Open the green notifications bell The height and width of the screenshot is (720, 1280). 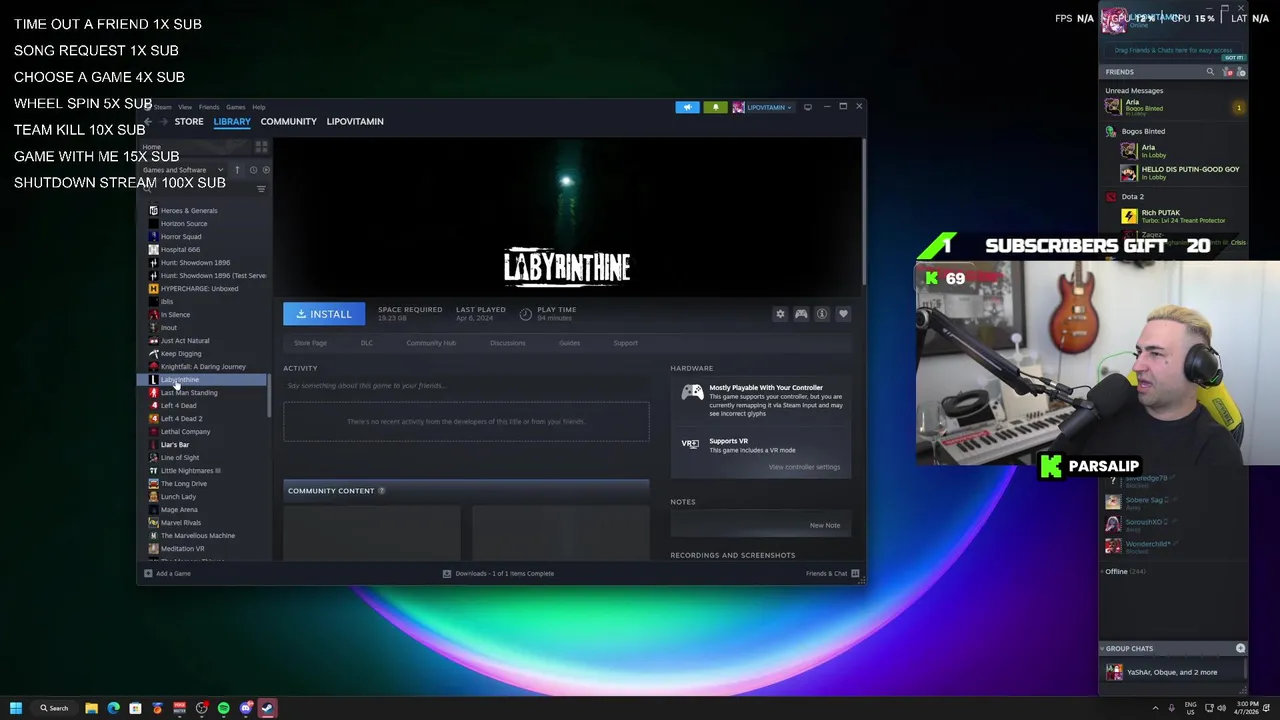pos(715,107)
